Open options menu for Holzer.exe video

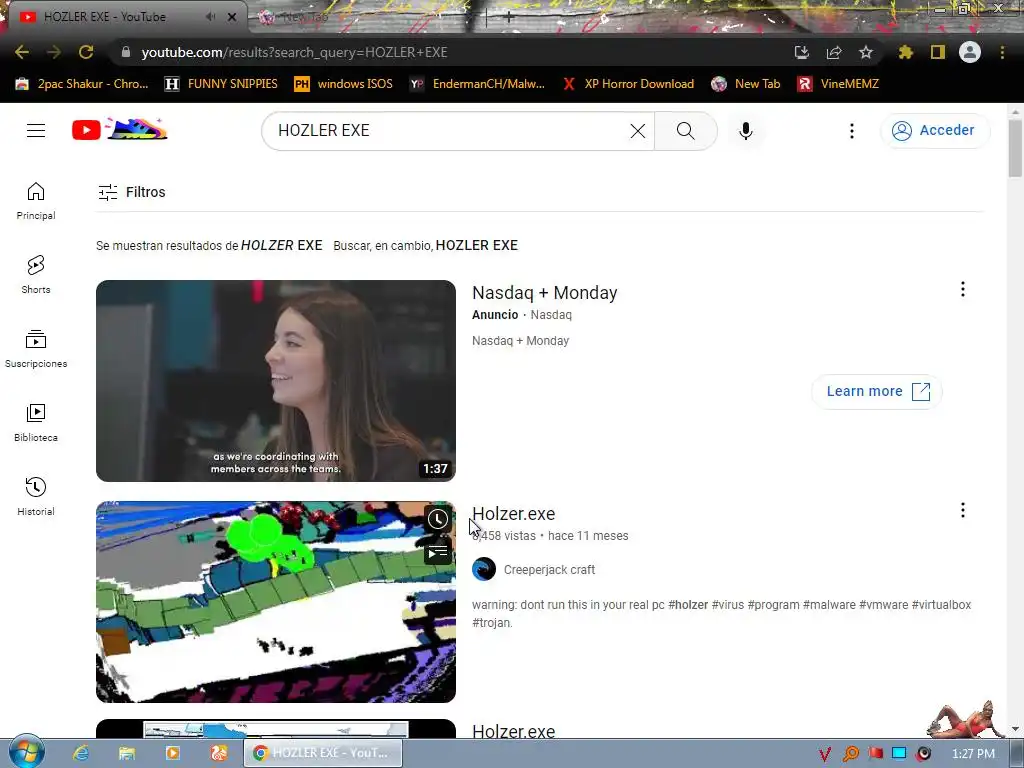[x=963, y=510]
